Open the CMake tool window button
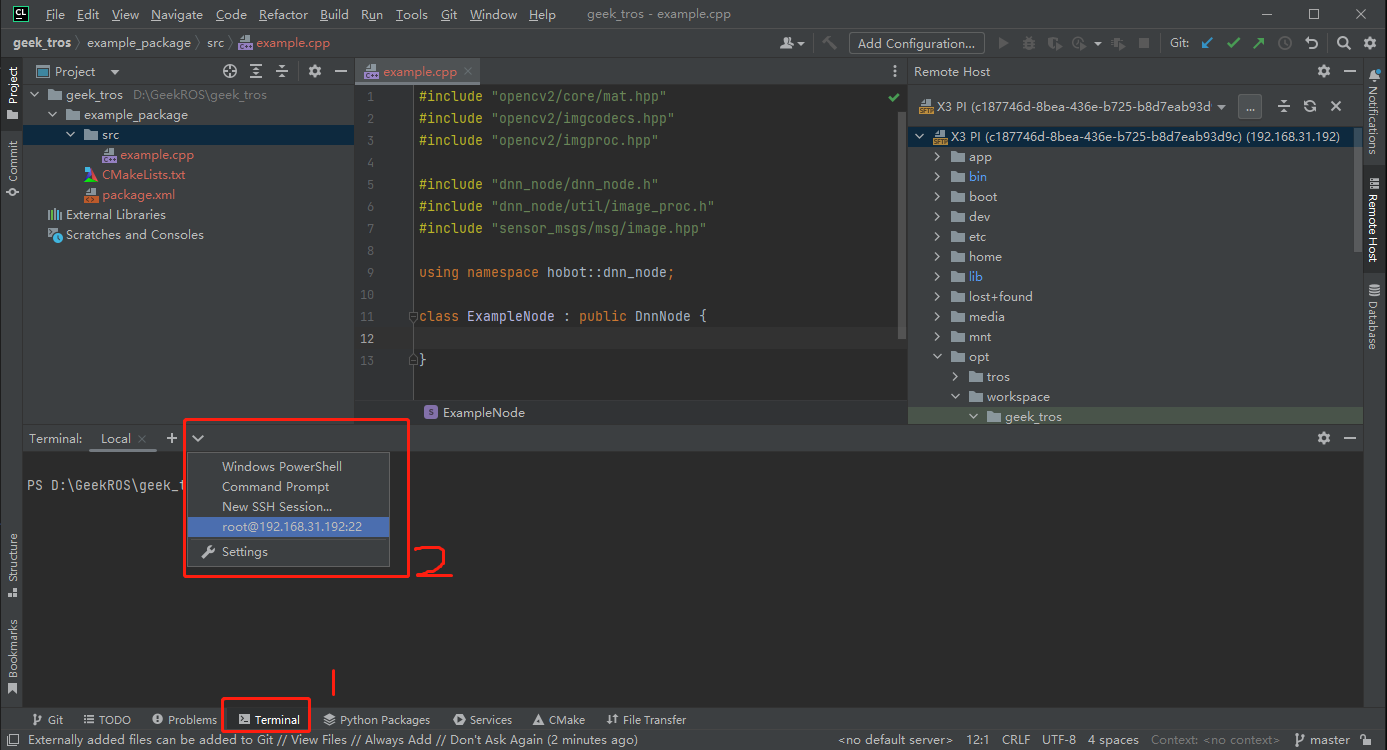Viewport: 1387px width, 750px height. [x=559, y=719]
